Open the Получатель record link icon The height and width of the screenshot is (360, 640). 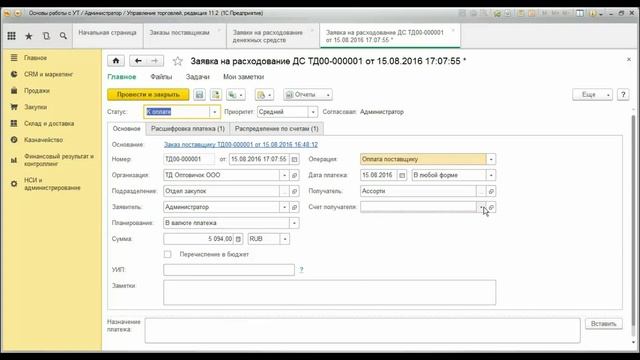point(491,191)
